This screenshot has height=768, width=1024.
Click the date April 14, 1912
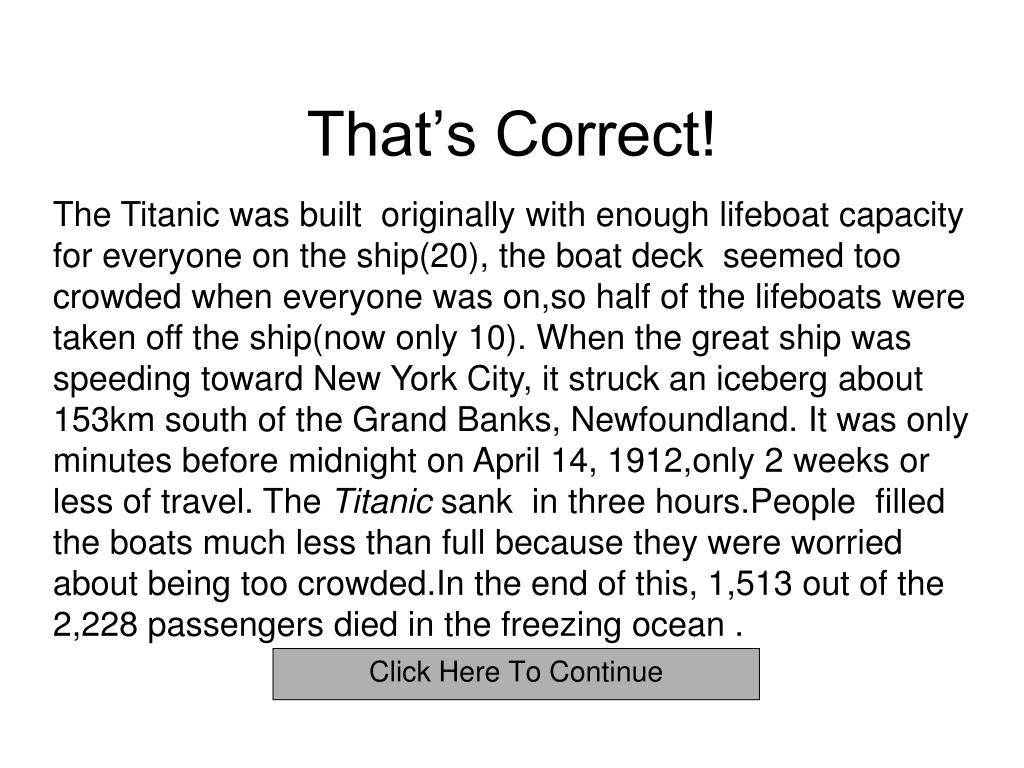point(578,461)
